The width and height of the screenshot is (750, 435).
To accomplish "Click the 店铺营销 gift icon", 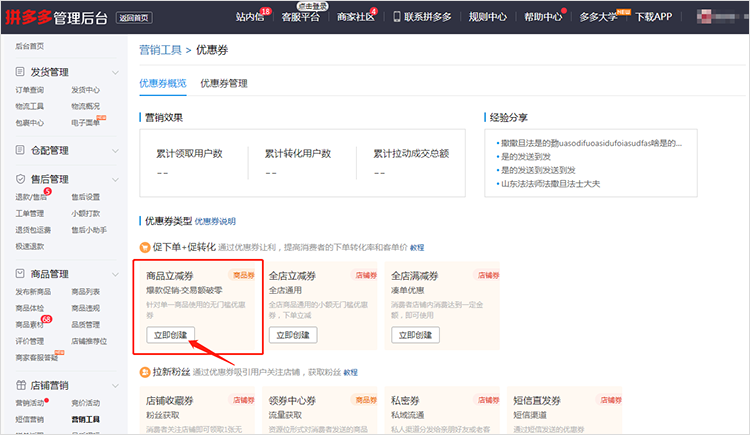I will point(21,385).
